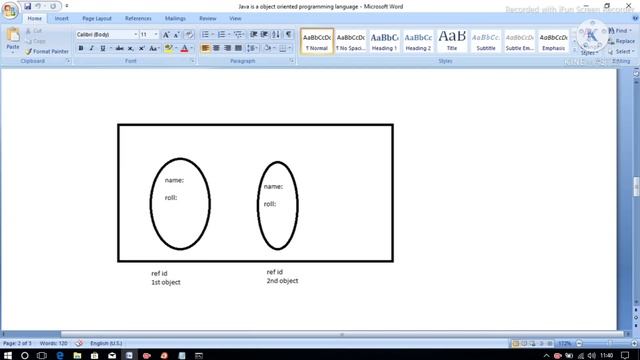
Task: Open Microsoft Store from taskbar
Action: [x=94, y=356]
